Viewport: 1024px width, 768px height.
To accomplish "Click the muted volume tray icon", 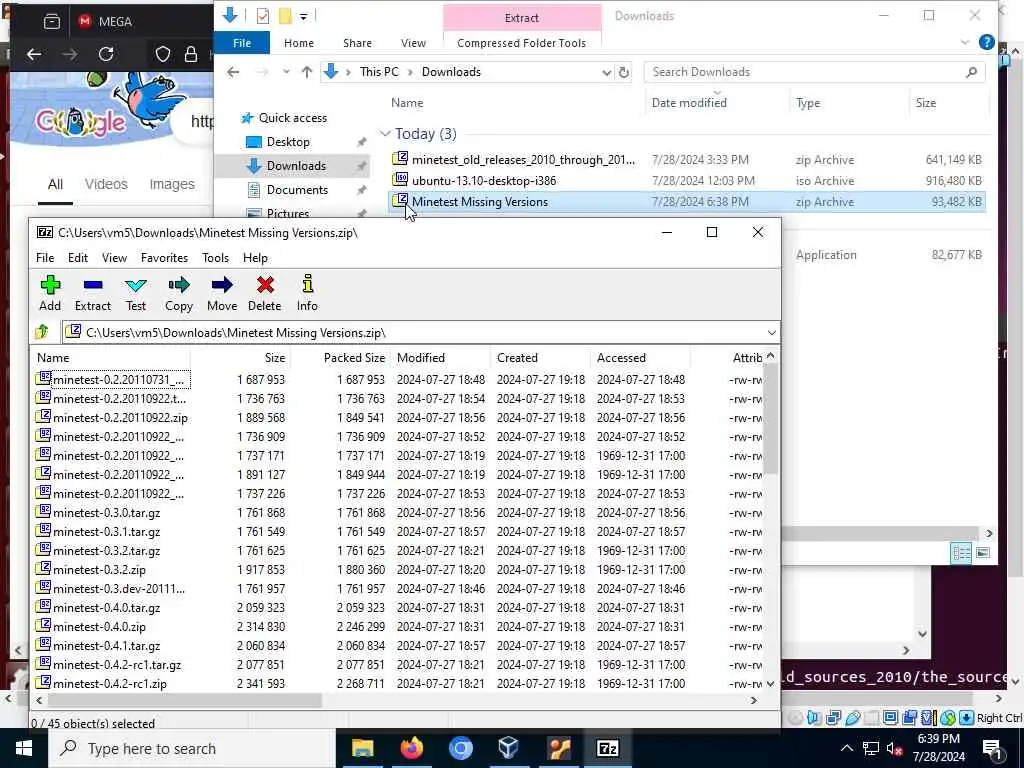I will click(x=895, y=748).
